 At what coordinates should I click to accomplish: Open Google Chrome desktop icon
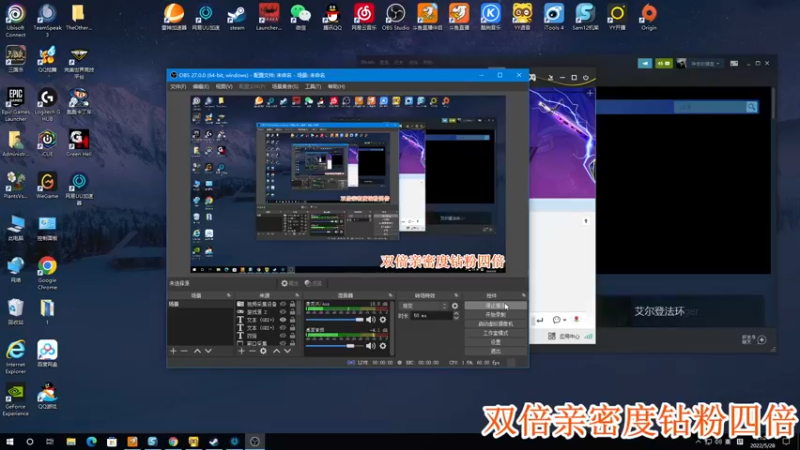pos(47,273)
